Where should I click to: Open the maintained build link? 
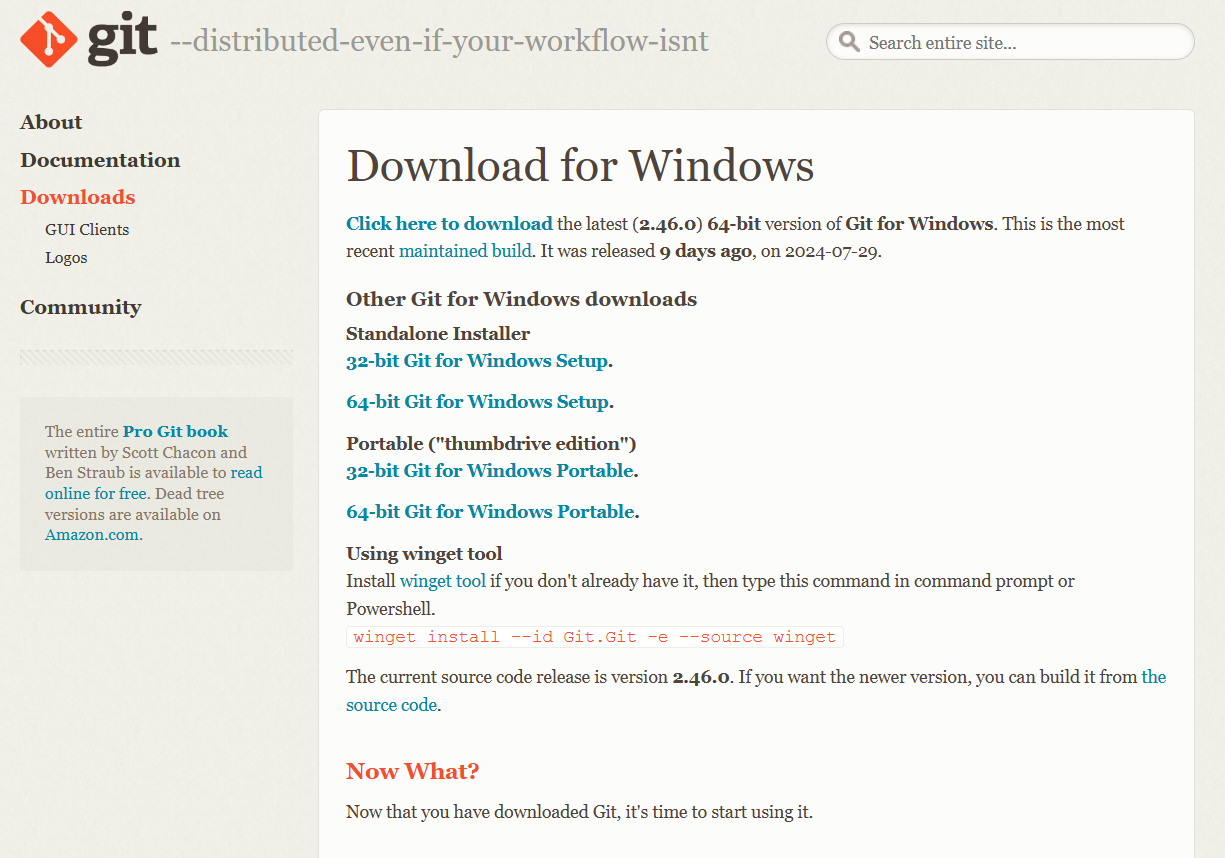click(x=465, y=251)
